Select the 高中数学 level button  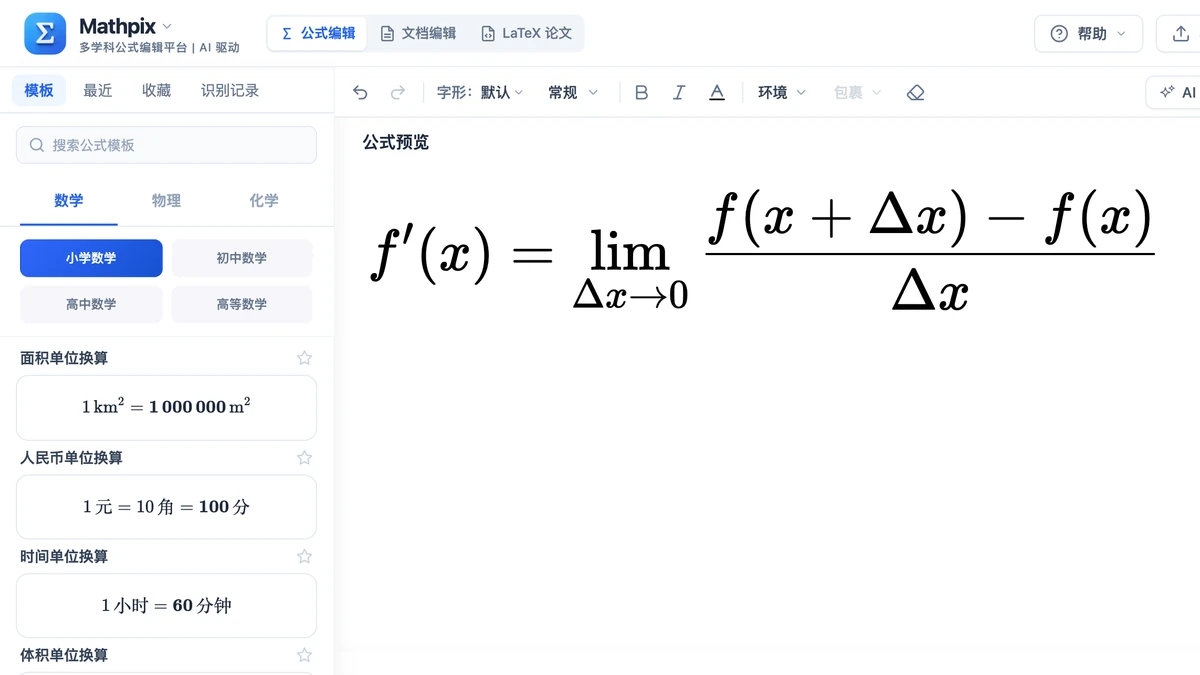click(91, 304)
